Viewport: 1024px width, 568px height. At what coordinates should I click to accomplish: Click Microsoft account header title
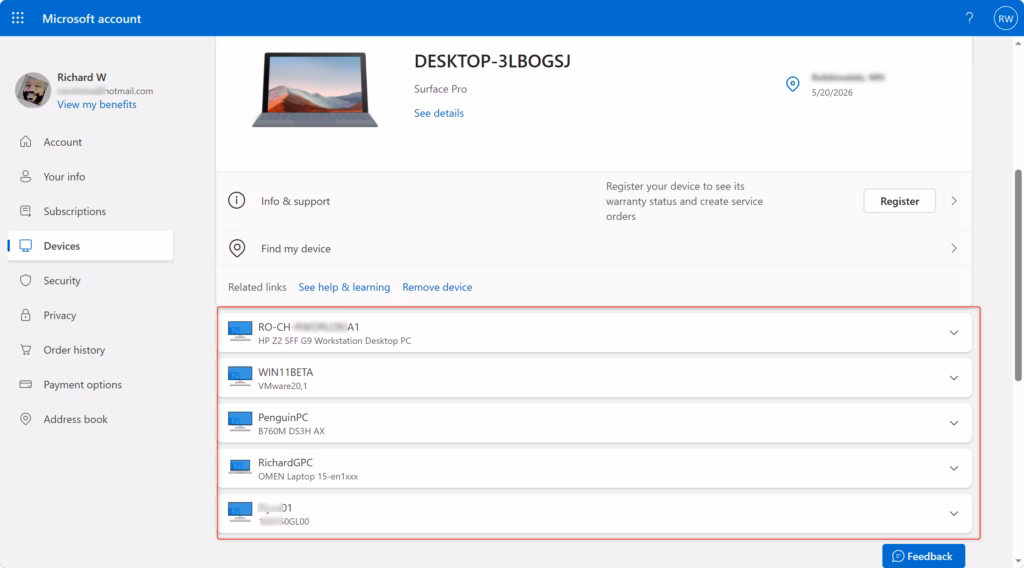[x=91, y=18]
